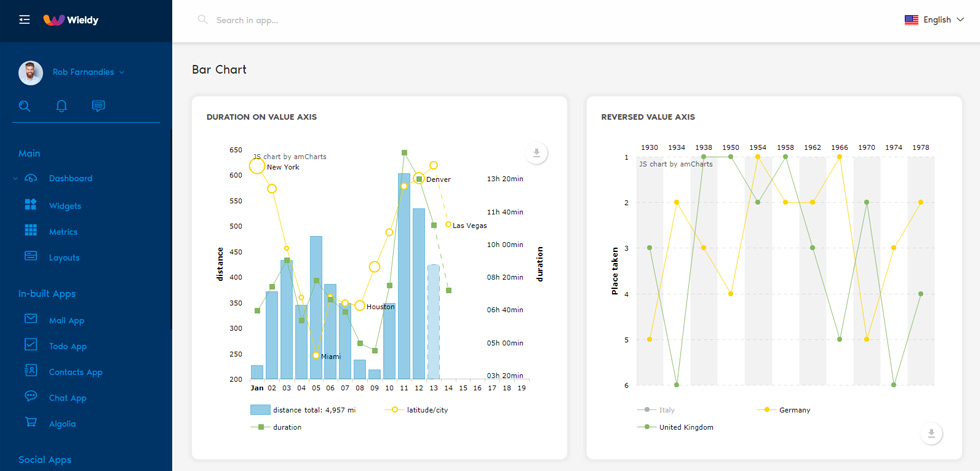Screen dimensions: 980x471
Task: Open the English language dropdown
Action: (x=936, y=20)
